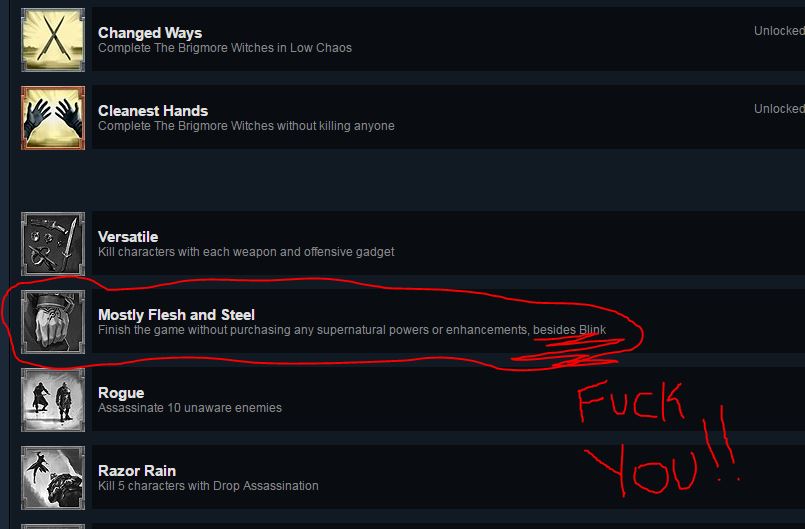Click the Unlocked status beside Changed Ways
Image resolution: width=805 pixels, height=529 pixels.
(x=779, y=31)
